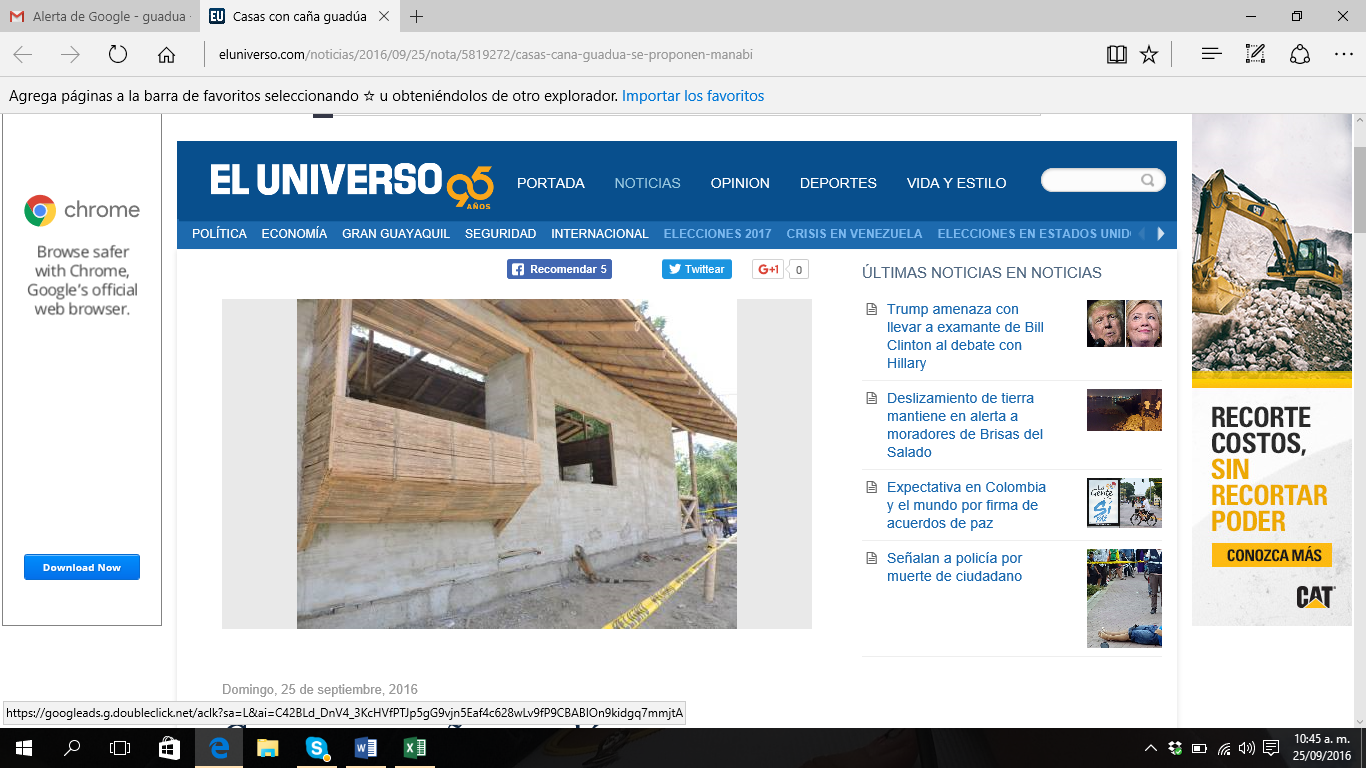Open Trump and Hillary news thumbnail
This screenshot has height=768, width=1366.
pyautogui.click(x=1124, y=324)
